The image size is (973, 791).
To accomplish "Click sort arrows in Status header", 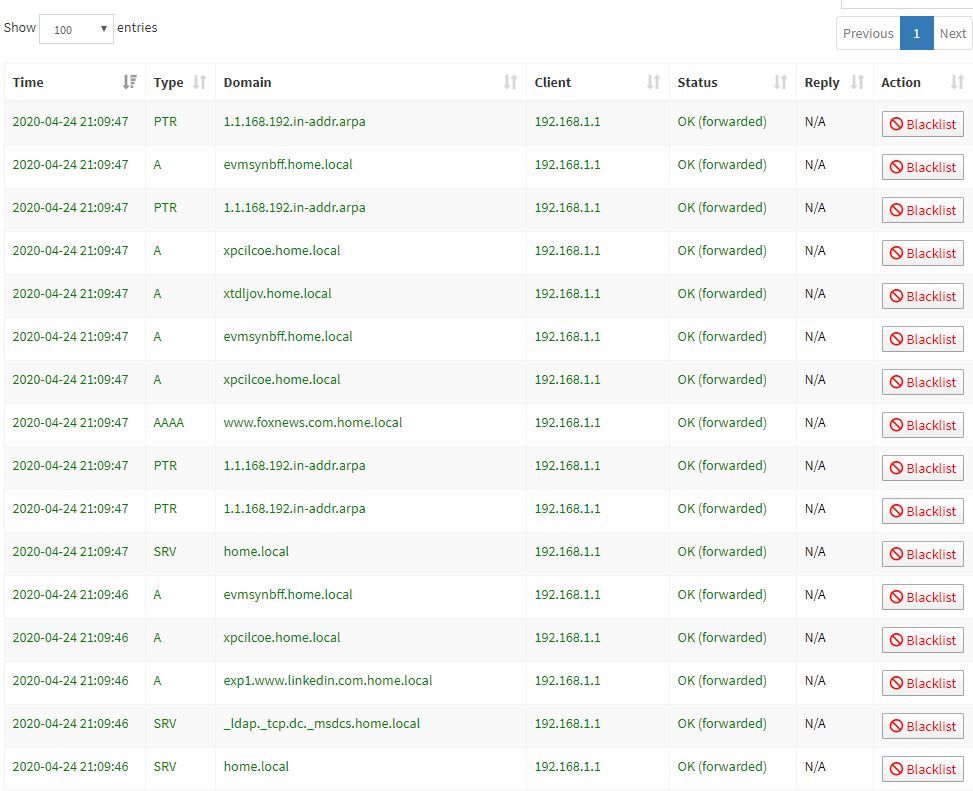I will 780,82.
